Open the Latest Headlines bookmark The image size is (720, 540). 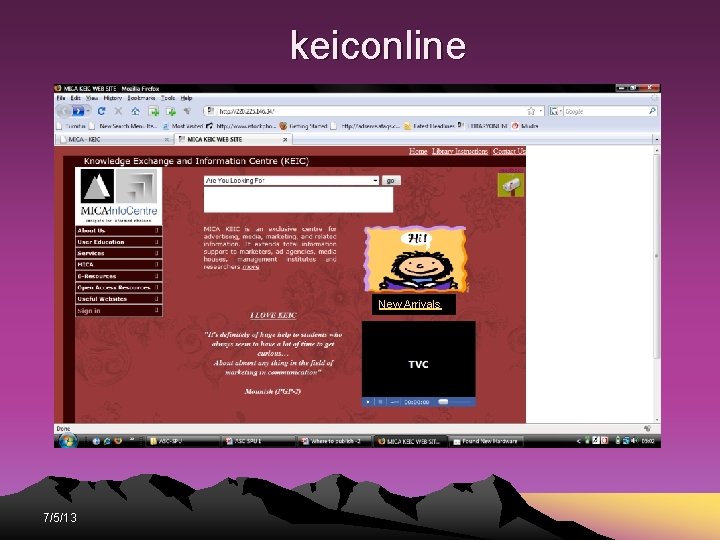[429, 126]
